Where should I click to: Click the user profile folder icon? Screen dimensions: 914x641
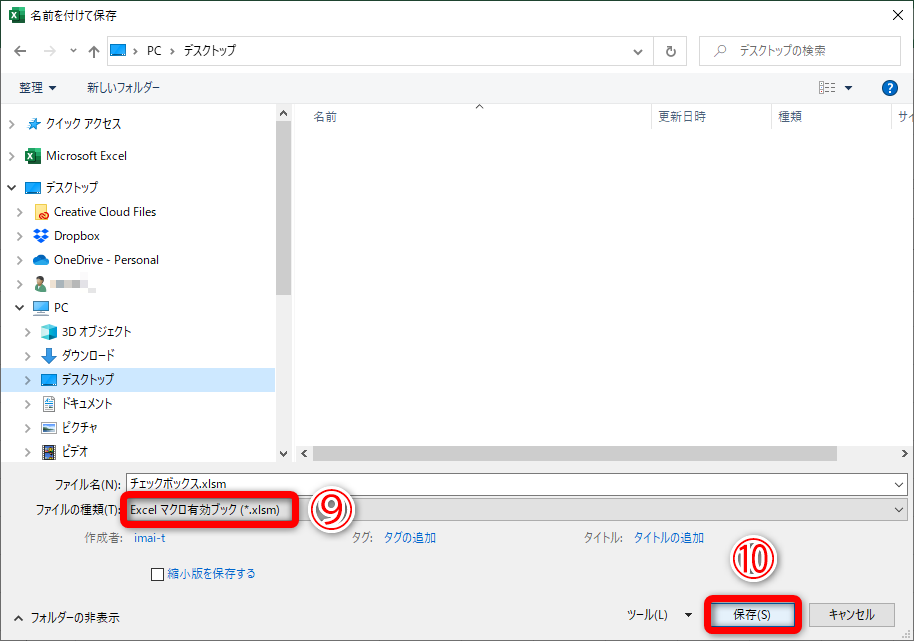click(x=40, y=284)
